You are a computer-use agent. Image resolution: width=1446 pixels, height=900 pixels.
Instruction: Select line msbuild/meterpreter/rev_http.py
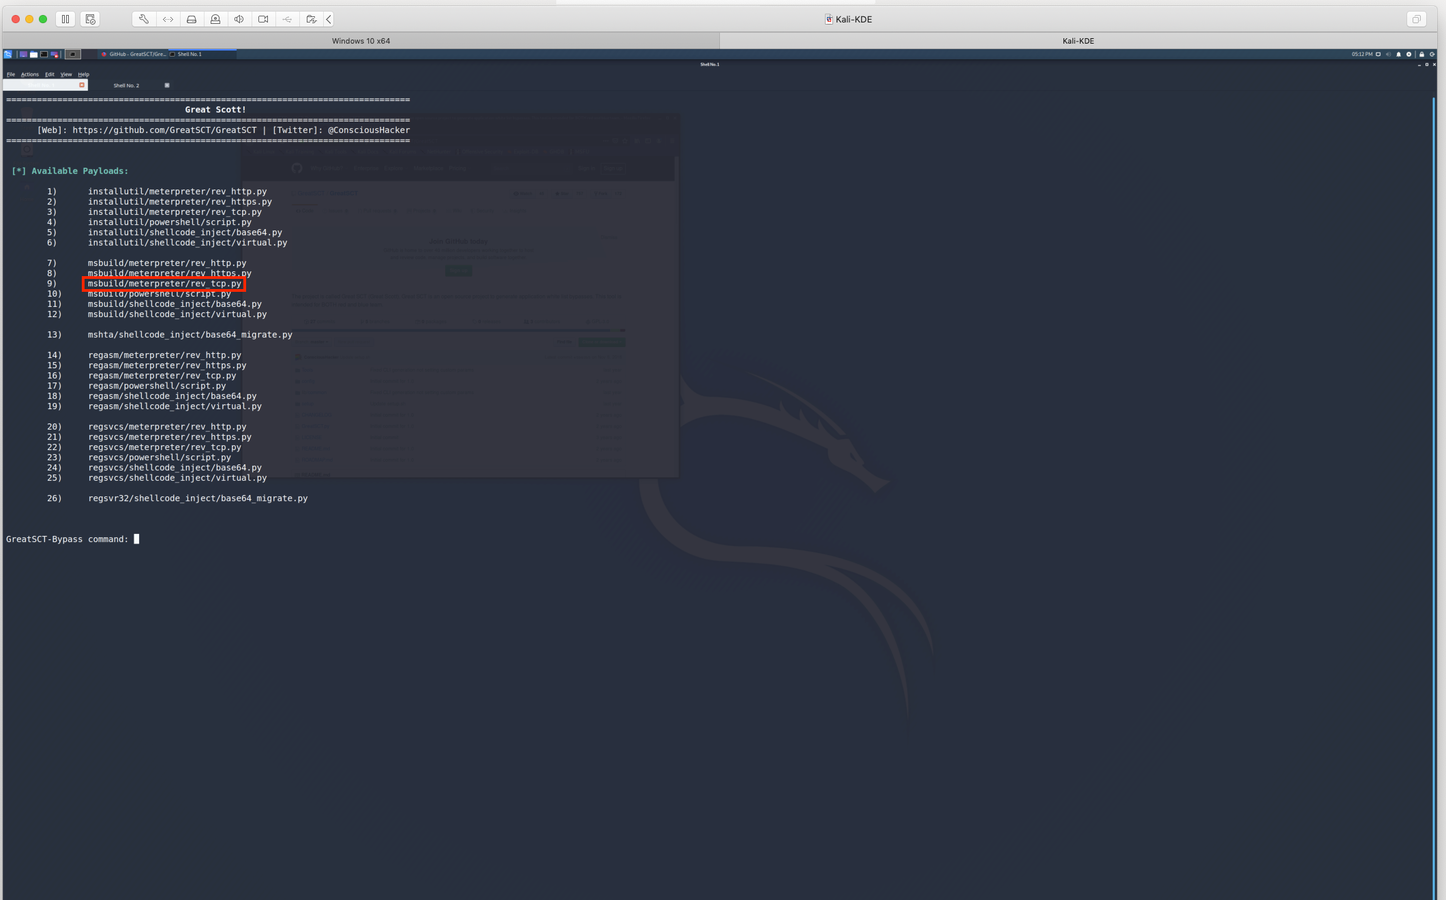[x=167, y=263]
